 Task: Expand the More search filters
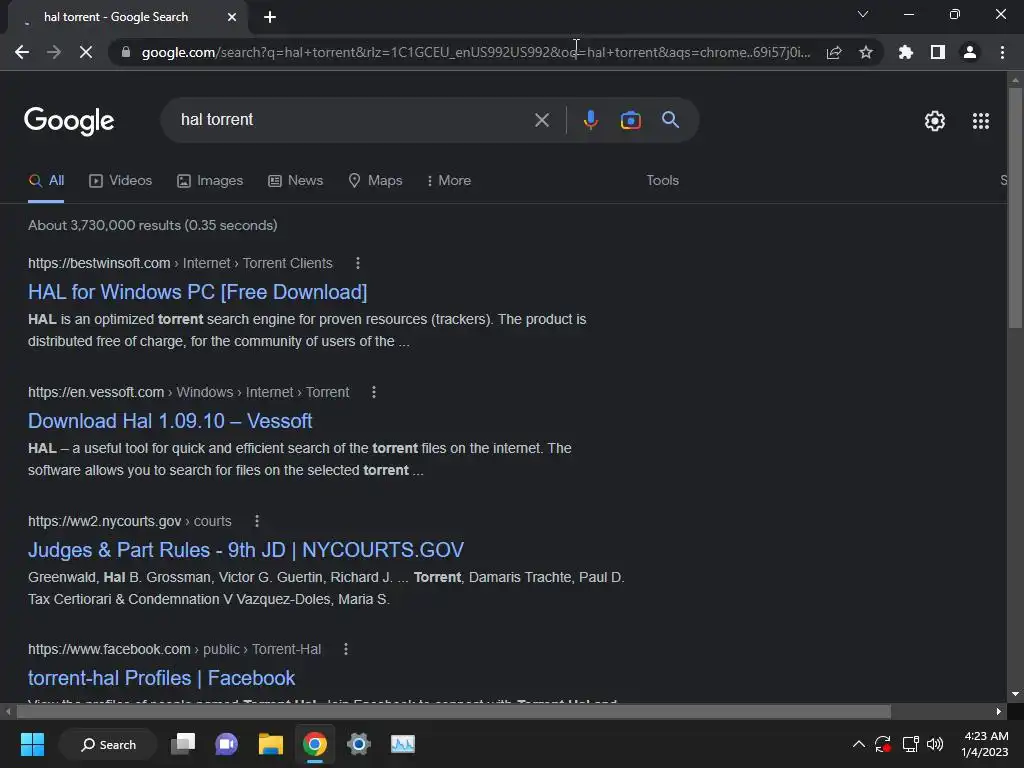tap(448, 181)
